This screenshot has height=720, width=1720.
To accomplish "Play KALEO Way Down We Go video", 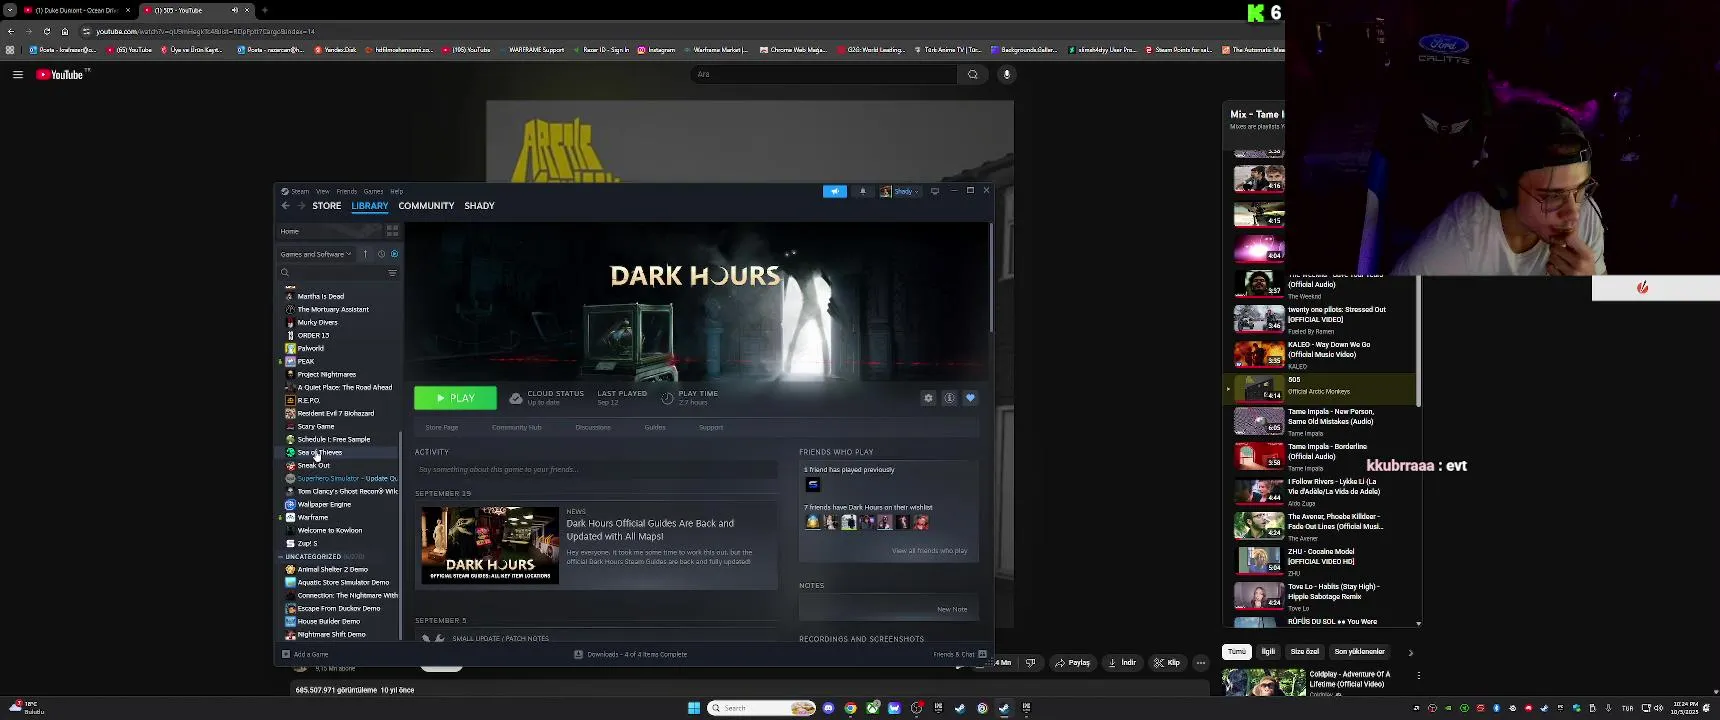I will click(x=1320, y=354).
